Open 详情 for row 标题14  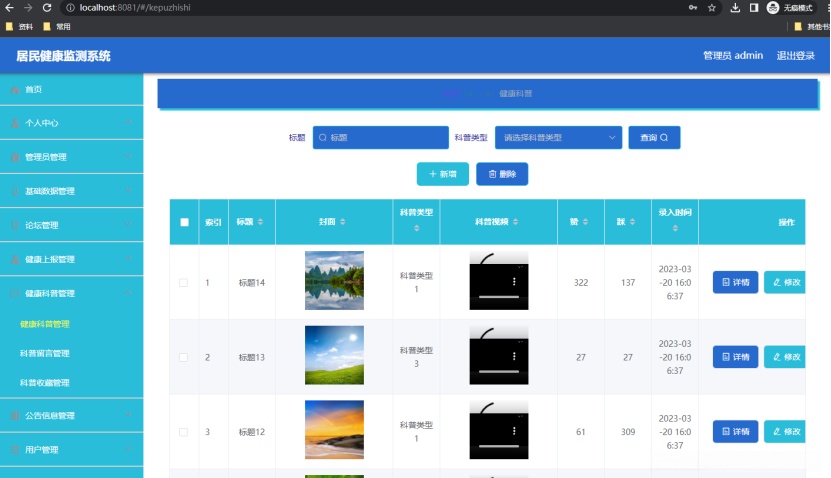(x=735, y=282)
